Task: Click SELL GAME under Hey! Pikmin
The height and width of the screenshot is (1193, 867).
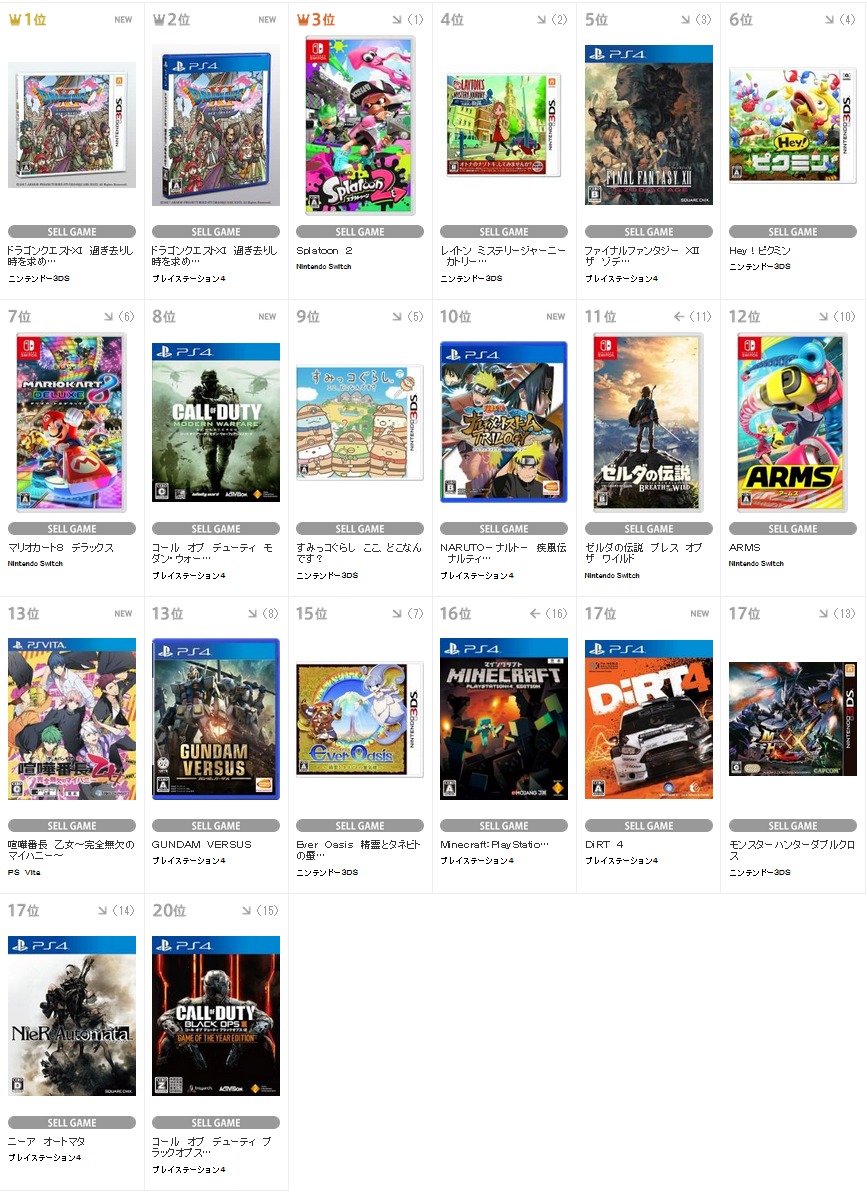Action: [792, 232]
